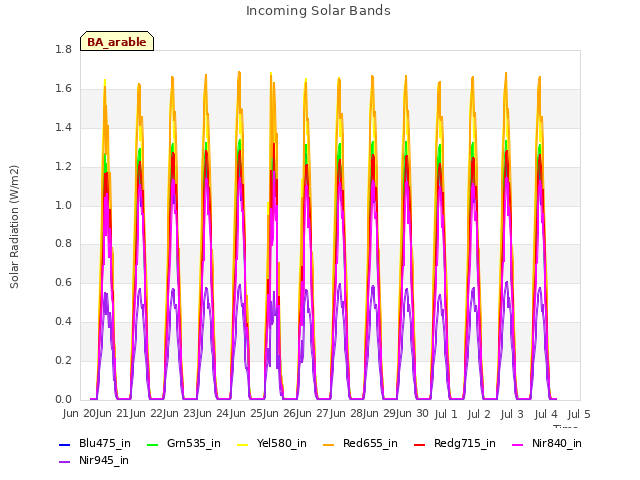Screen dimensions: 640x480
Task: Click the yellow Yel580_in legend color marker
Action: pos(243,444)
